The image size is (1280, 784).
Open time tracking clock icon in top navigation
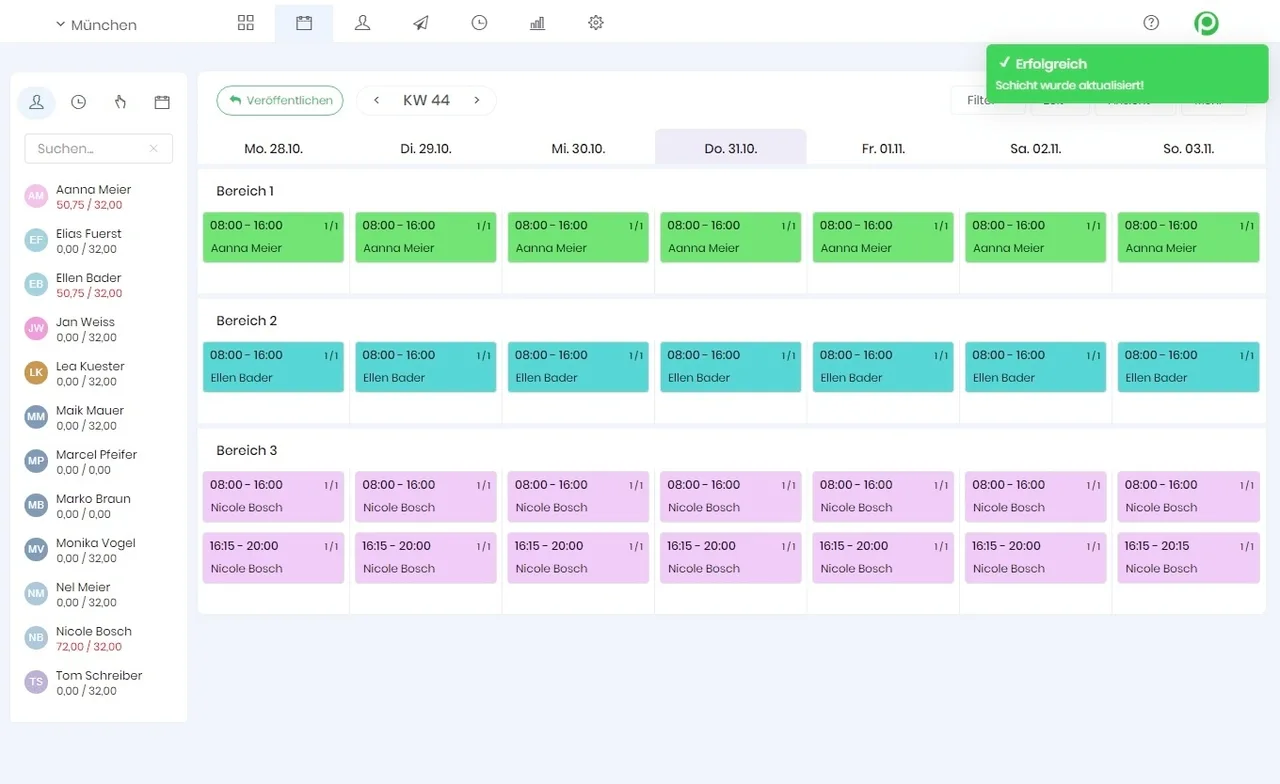point(479,23)
